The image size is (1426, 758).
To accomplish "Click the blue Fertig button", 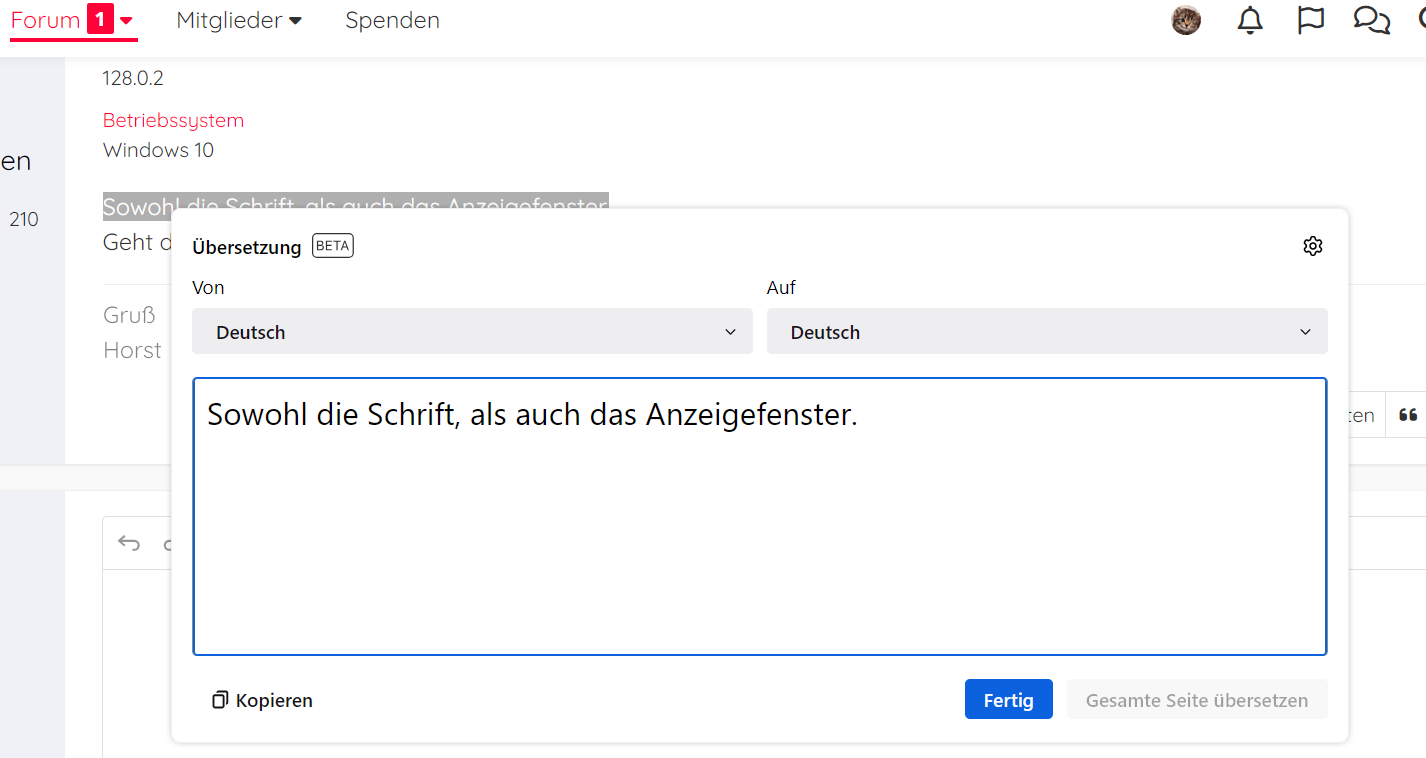I will pos(1008,700).
